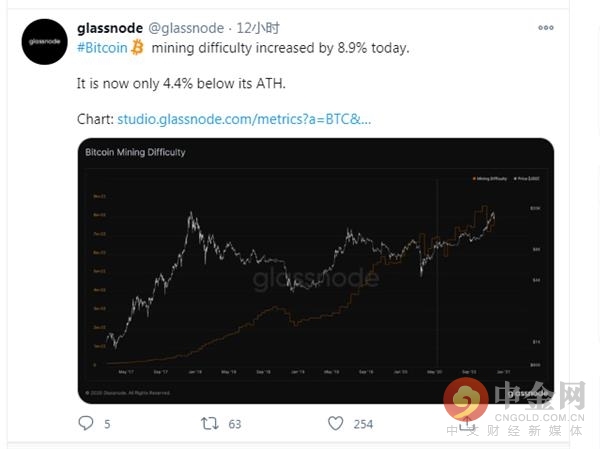Open the @glassnode handle
Image resolution: width=600 pixels, height=449 pixels.
click(x=186, y=28)
